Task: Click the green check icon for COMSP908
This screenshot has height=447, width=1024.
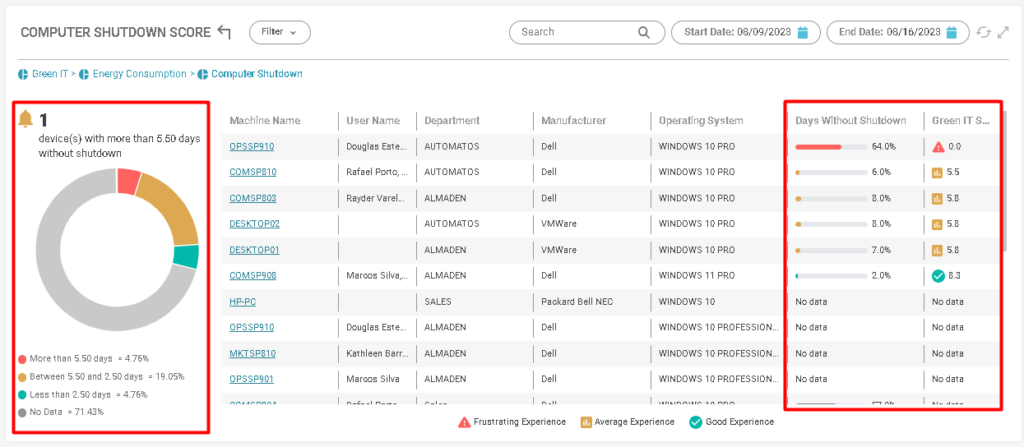Action: click(938, 276)
